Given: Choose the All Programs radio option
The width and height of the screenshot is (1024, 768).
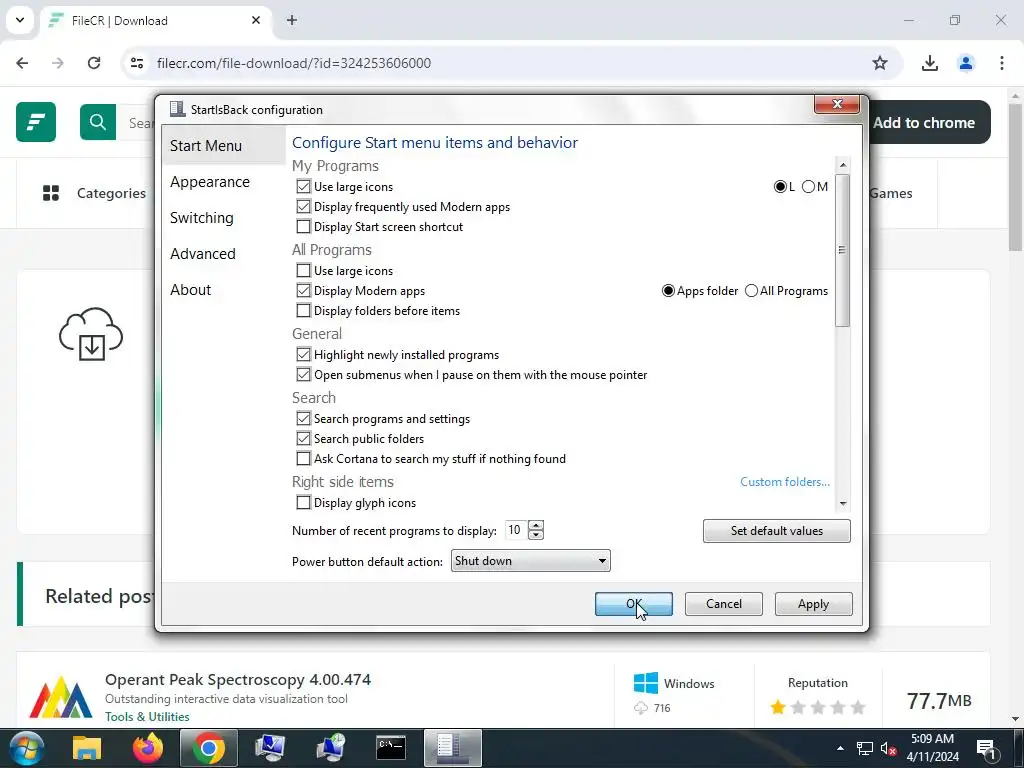Looking at the screenshot, I should 752,291.
